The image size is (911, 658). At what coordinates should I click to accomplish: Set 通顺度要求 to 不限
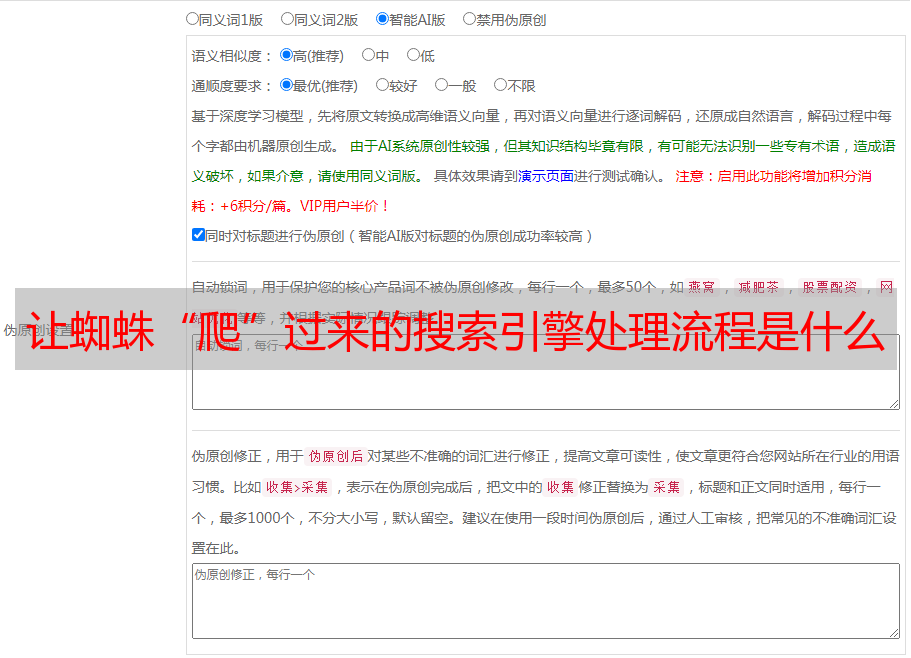click(500, 85)
